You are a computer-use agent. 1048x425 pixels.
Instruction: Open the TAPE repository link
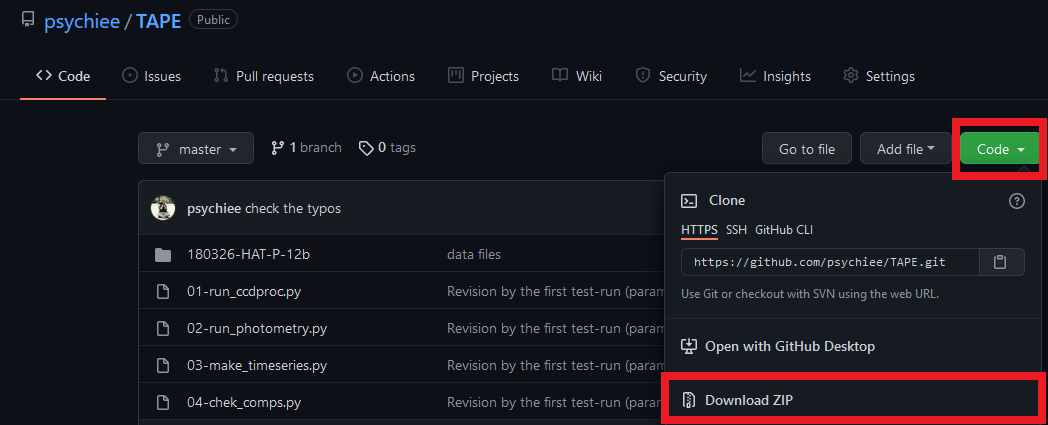(158, 21)
